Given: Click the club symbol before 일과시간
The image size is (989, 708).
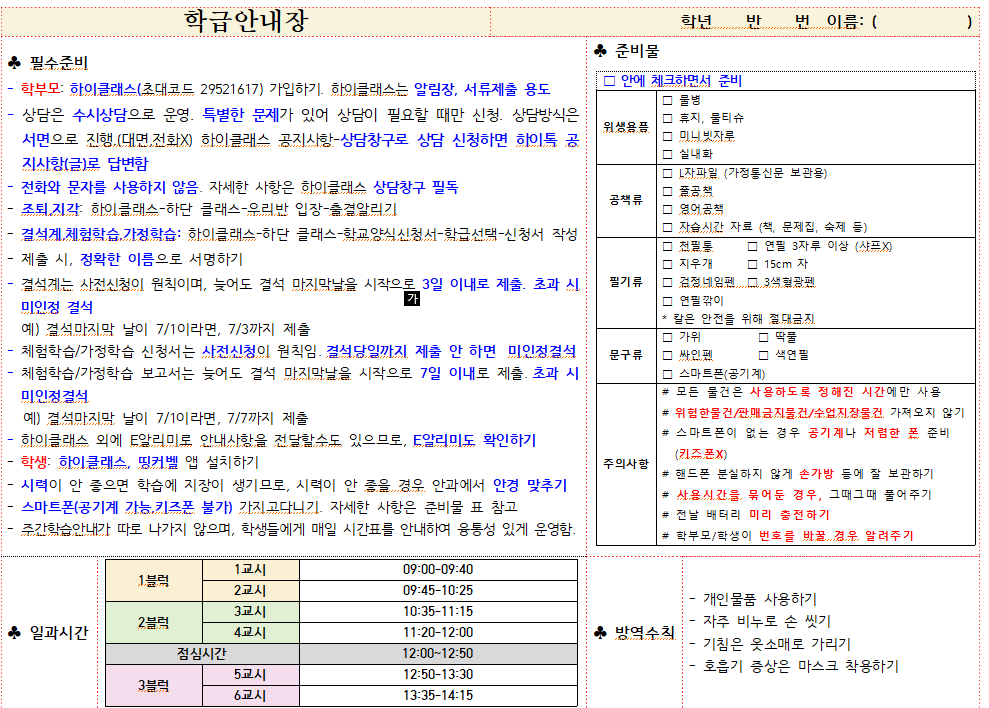Looking at the screenshot, I should 15,632.
